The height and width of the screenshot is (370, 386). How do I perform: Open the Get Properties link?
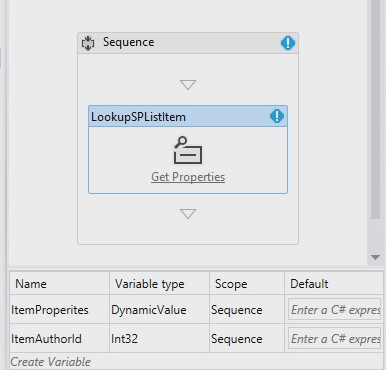pos(188,177)
